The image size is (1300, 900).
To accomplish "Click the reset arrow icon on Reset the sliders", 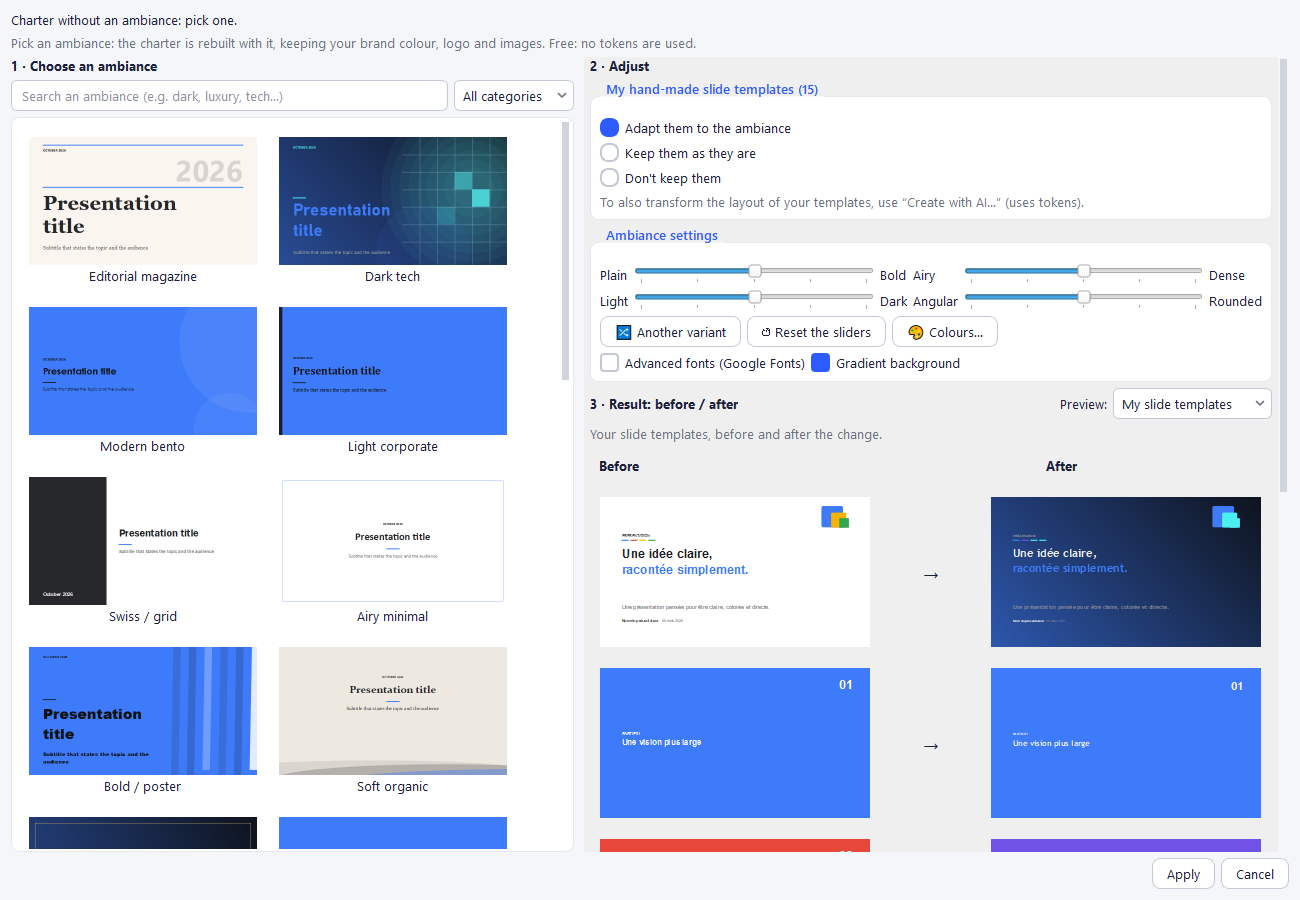I will [766, 332].
